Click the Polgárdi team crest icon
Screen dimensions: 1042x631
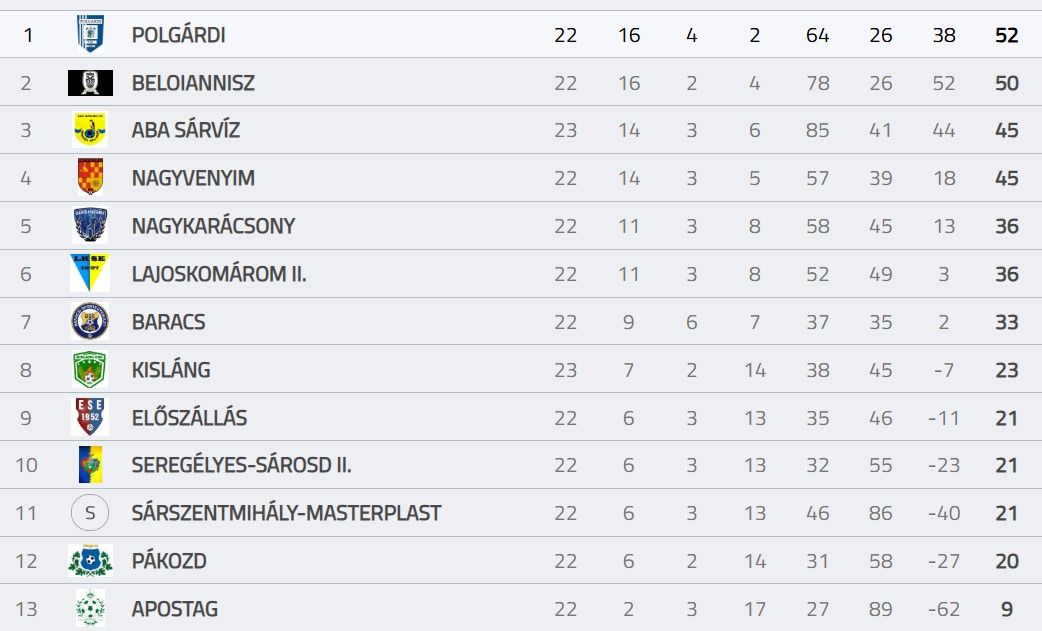tap(90, 34)
